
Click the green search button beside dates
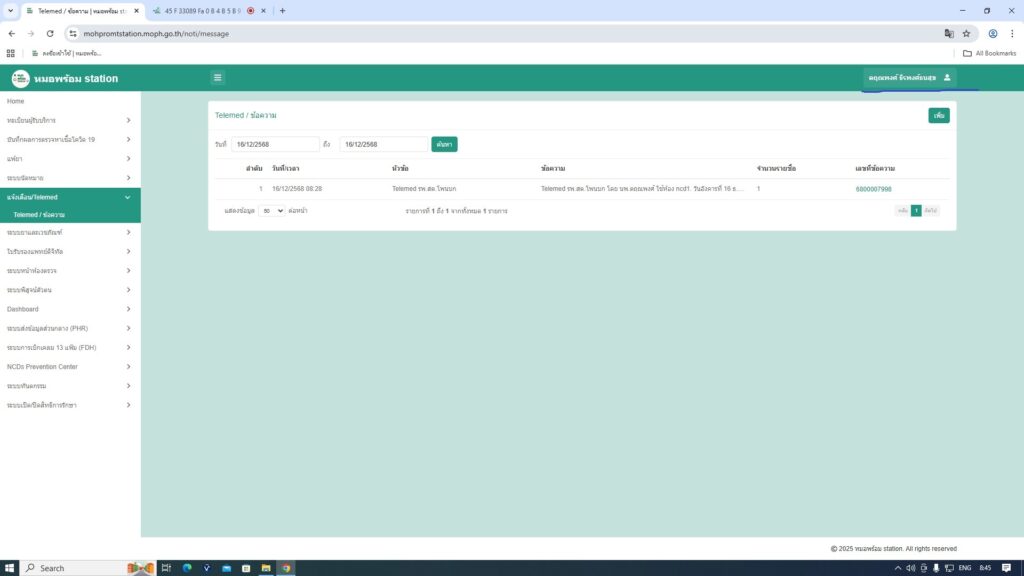[x=444, y=144]
